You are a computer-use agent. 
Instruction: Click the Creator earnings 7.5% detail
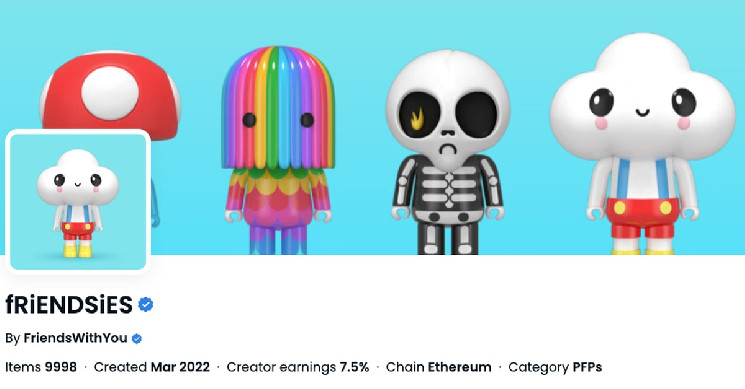coord(298,367)
